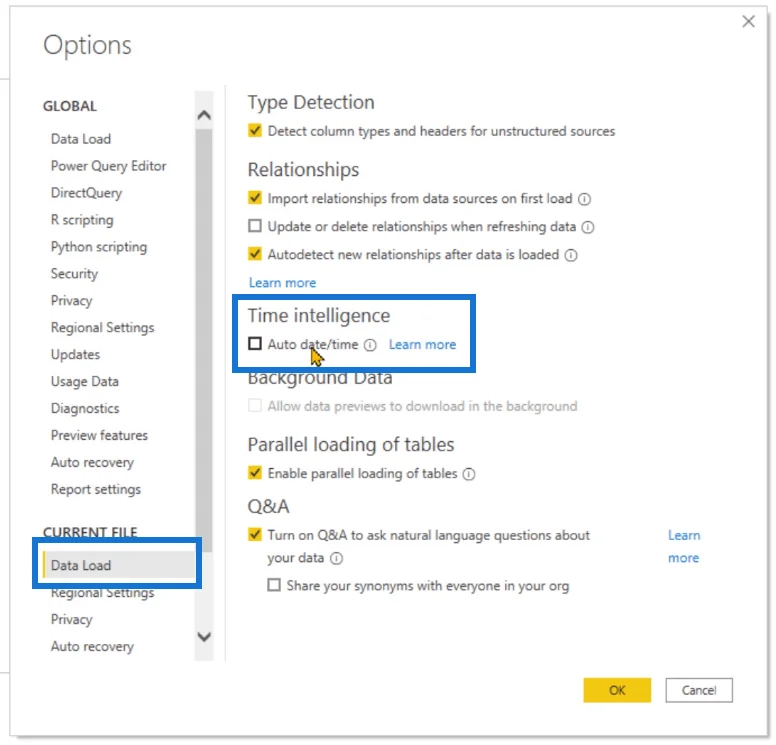Viewport: 776px width, 745px height.
Task: Go to Security settings
Action: pyautogui.click(x=74, y=274)
